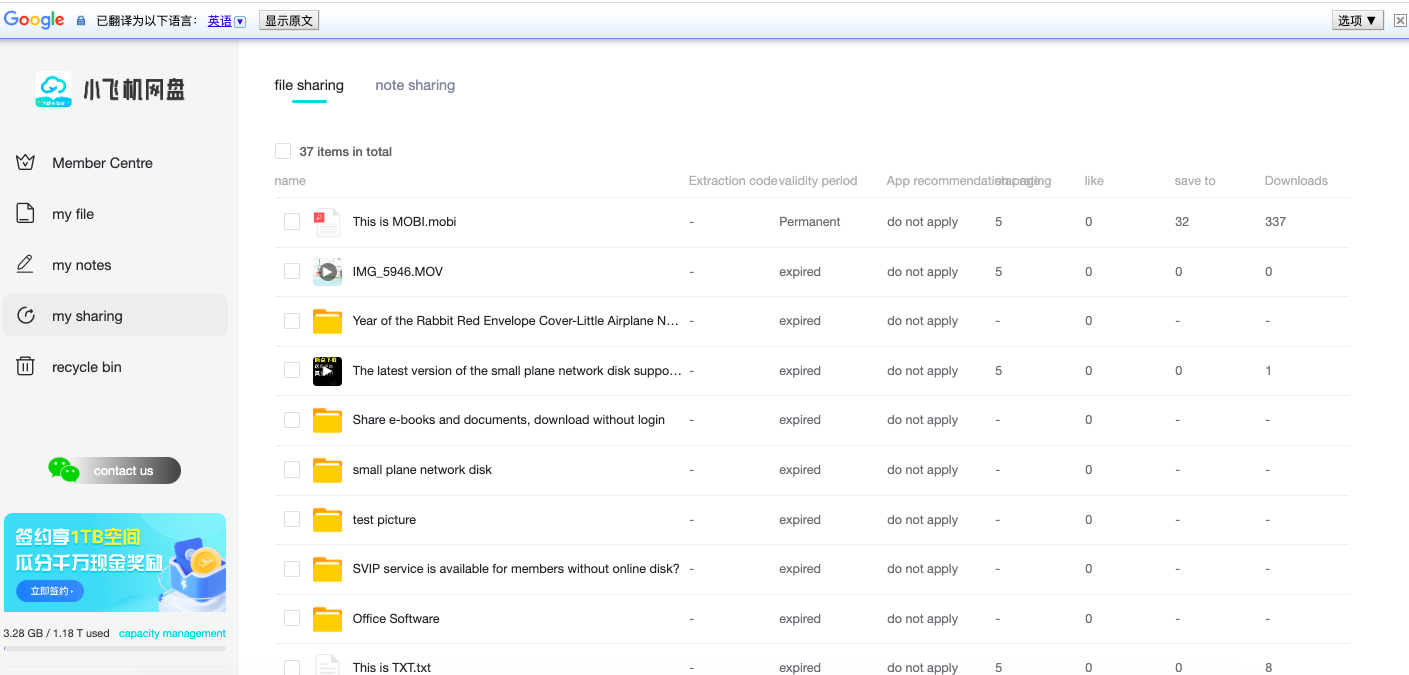Open the capacity management link

172,633
